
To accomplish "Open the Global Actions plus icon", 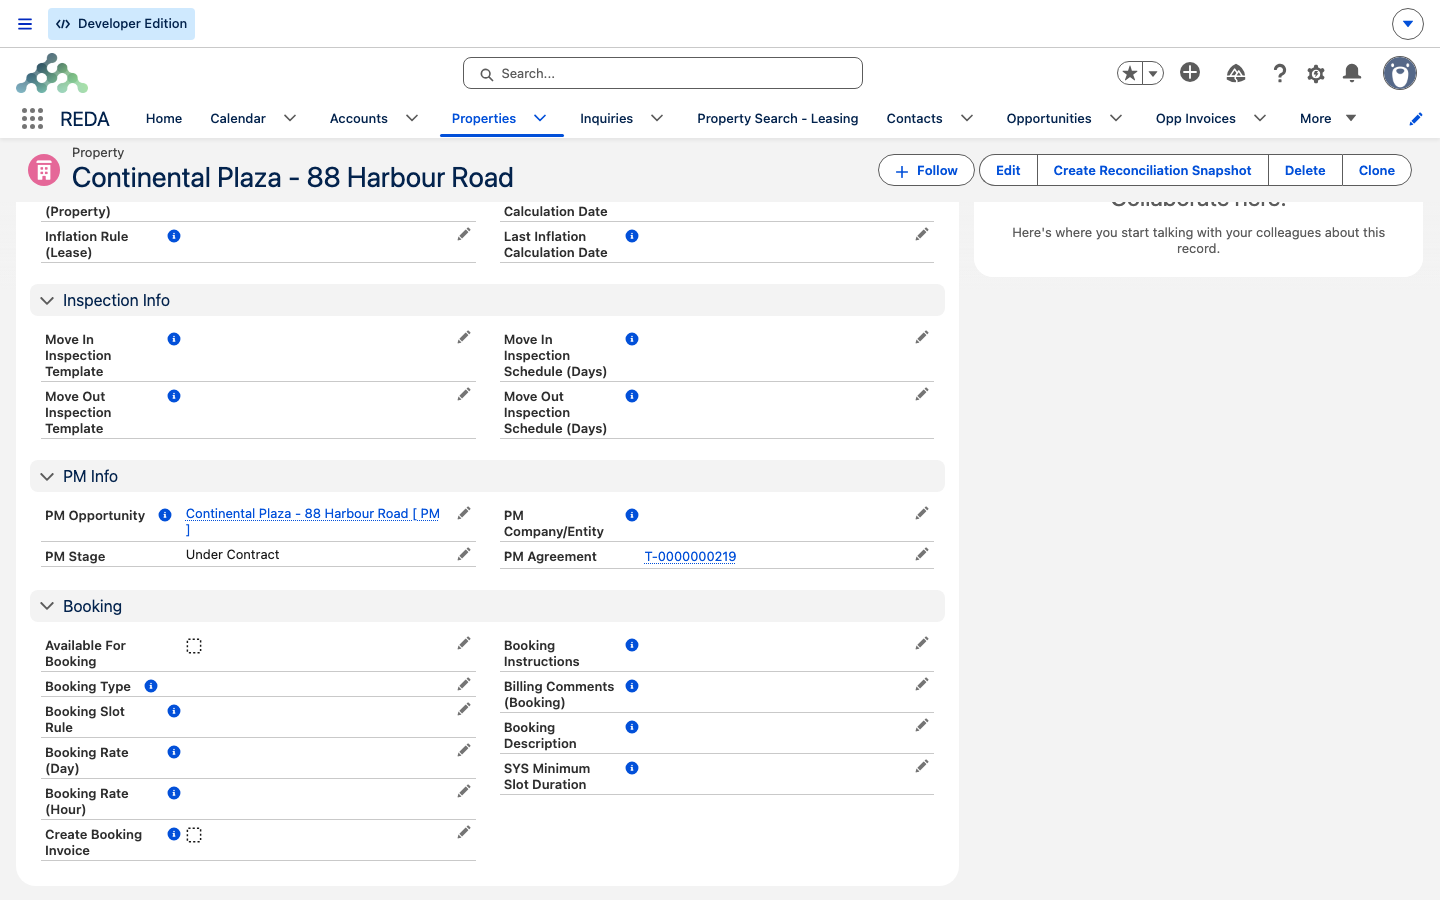I will click(x=1190, y=72).
